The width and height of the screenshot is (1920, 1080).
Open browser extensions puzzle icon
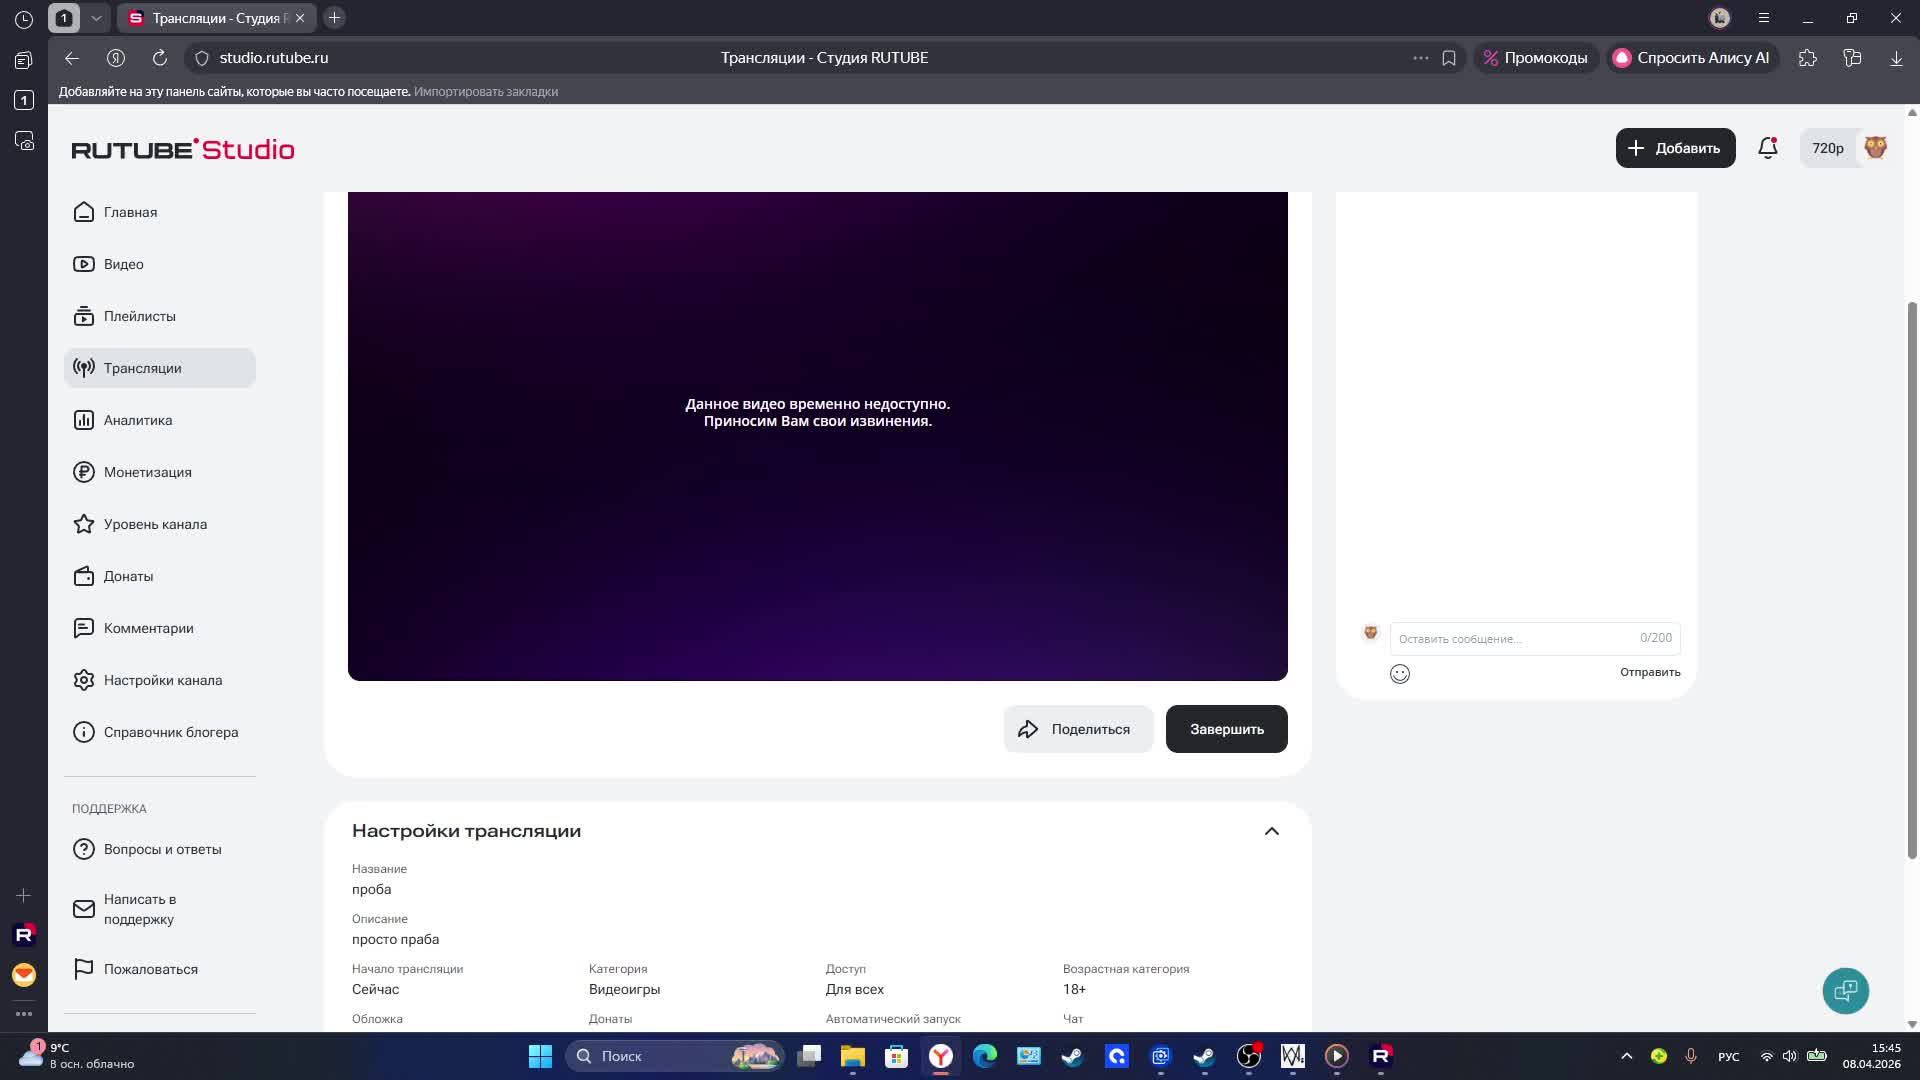1807,58
